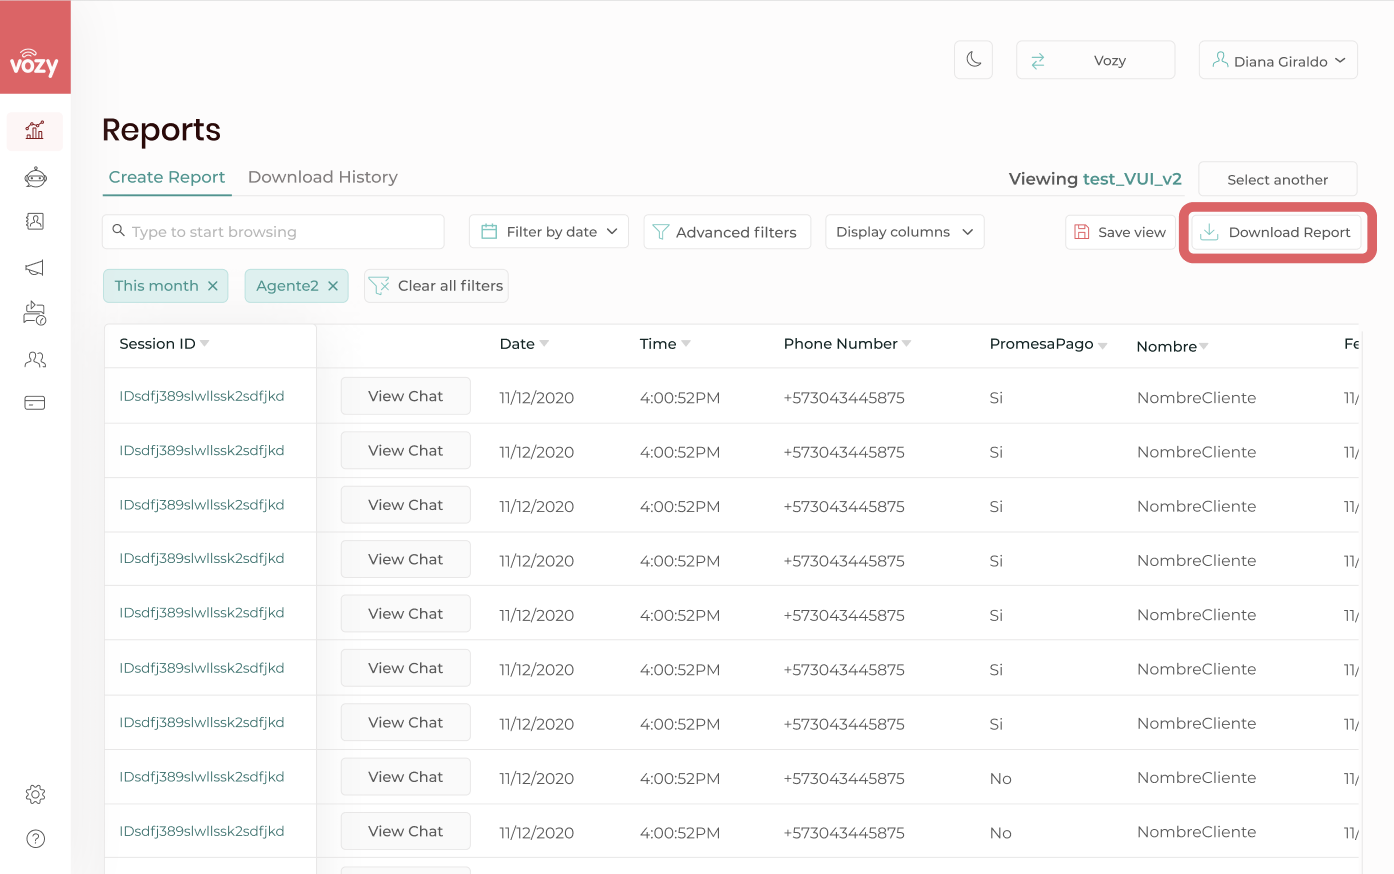Sort by Nombre column arrow

point(1204,346)
